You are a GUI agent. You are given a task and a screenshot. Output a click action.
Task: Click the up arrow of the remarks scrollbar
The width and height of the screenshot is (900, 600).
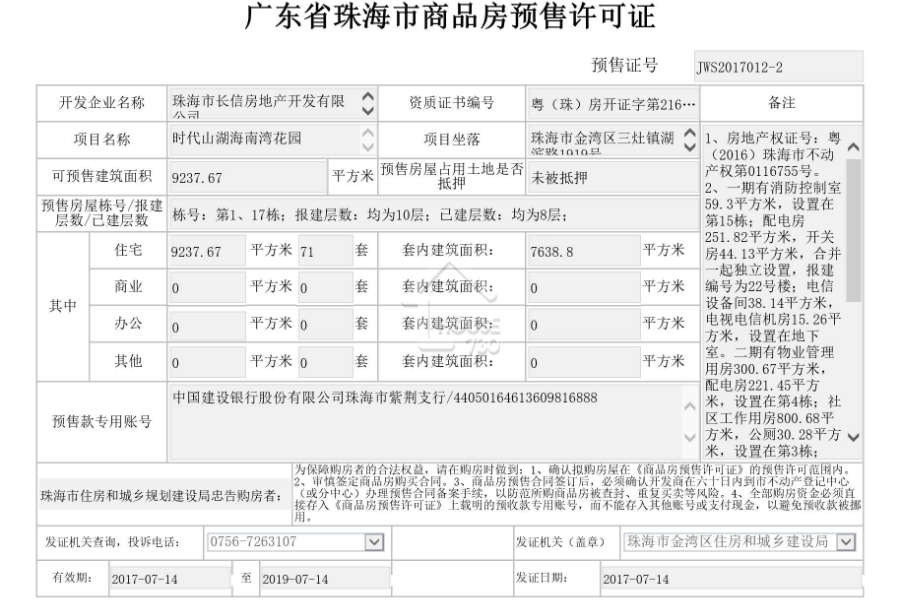click(x=854, y=147)
